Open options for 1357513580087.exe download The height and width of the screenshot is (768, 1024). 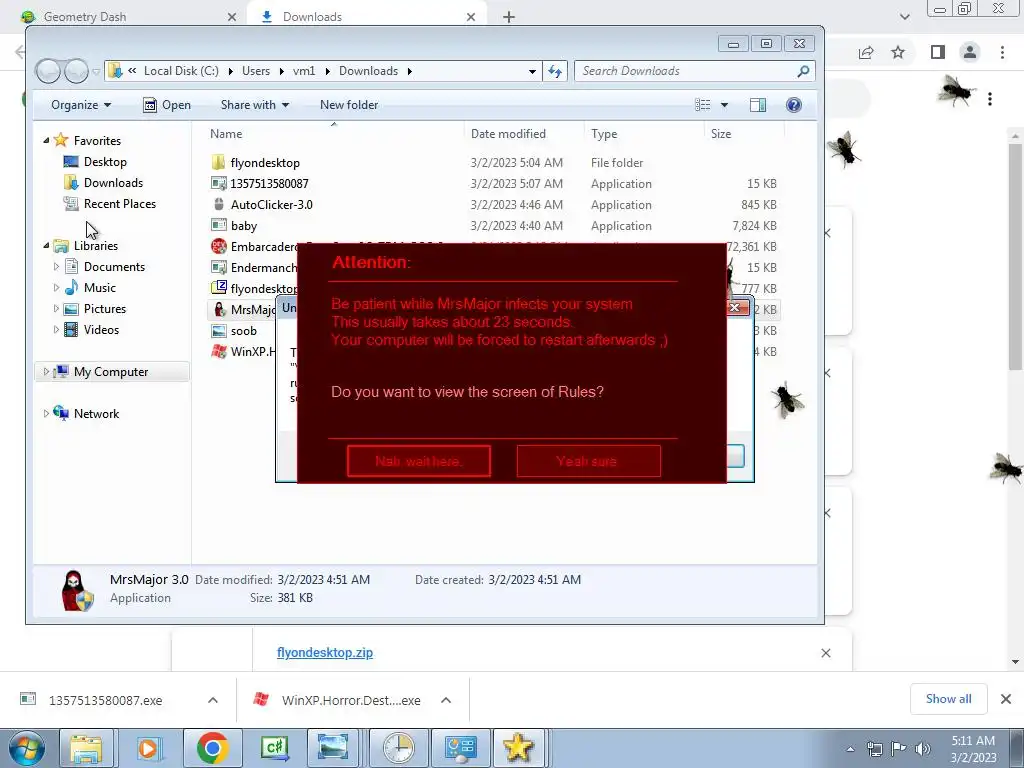coord(213,700)
